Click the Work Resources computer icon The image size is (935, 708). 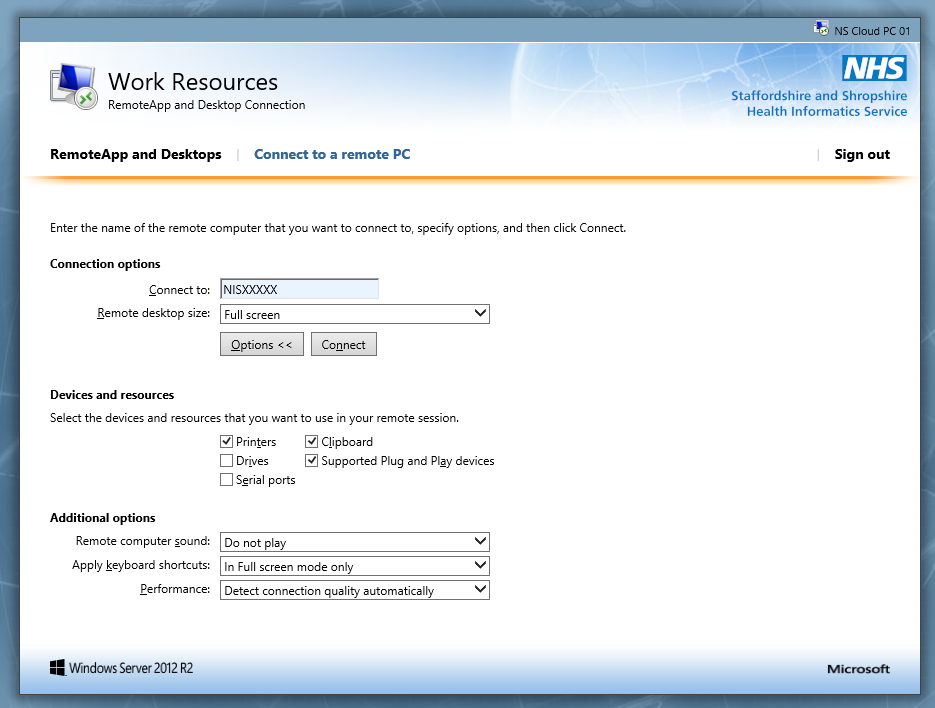pos(73,87)
